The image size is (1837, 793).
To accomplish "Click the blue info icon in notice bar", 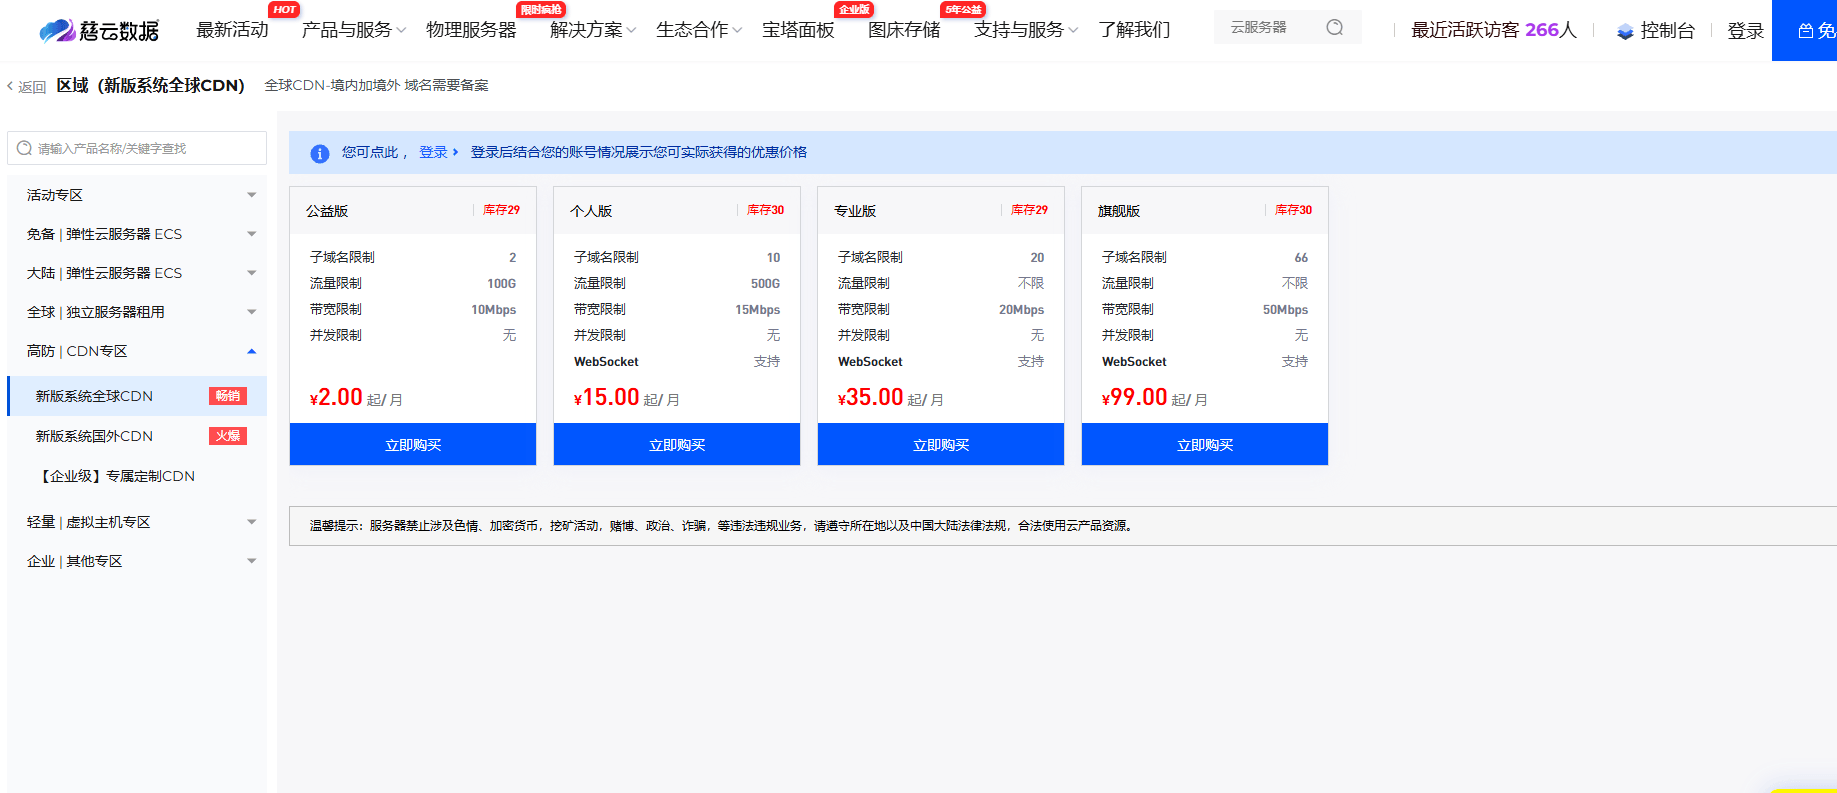I will coord(320,153).
